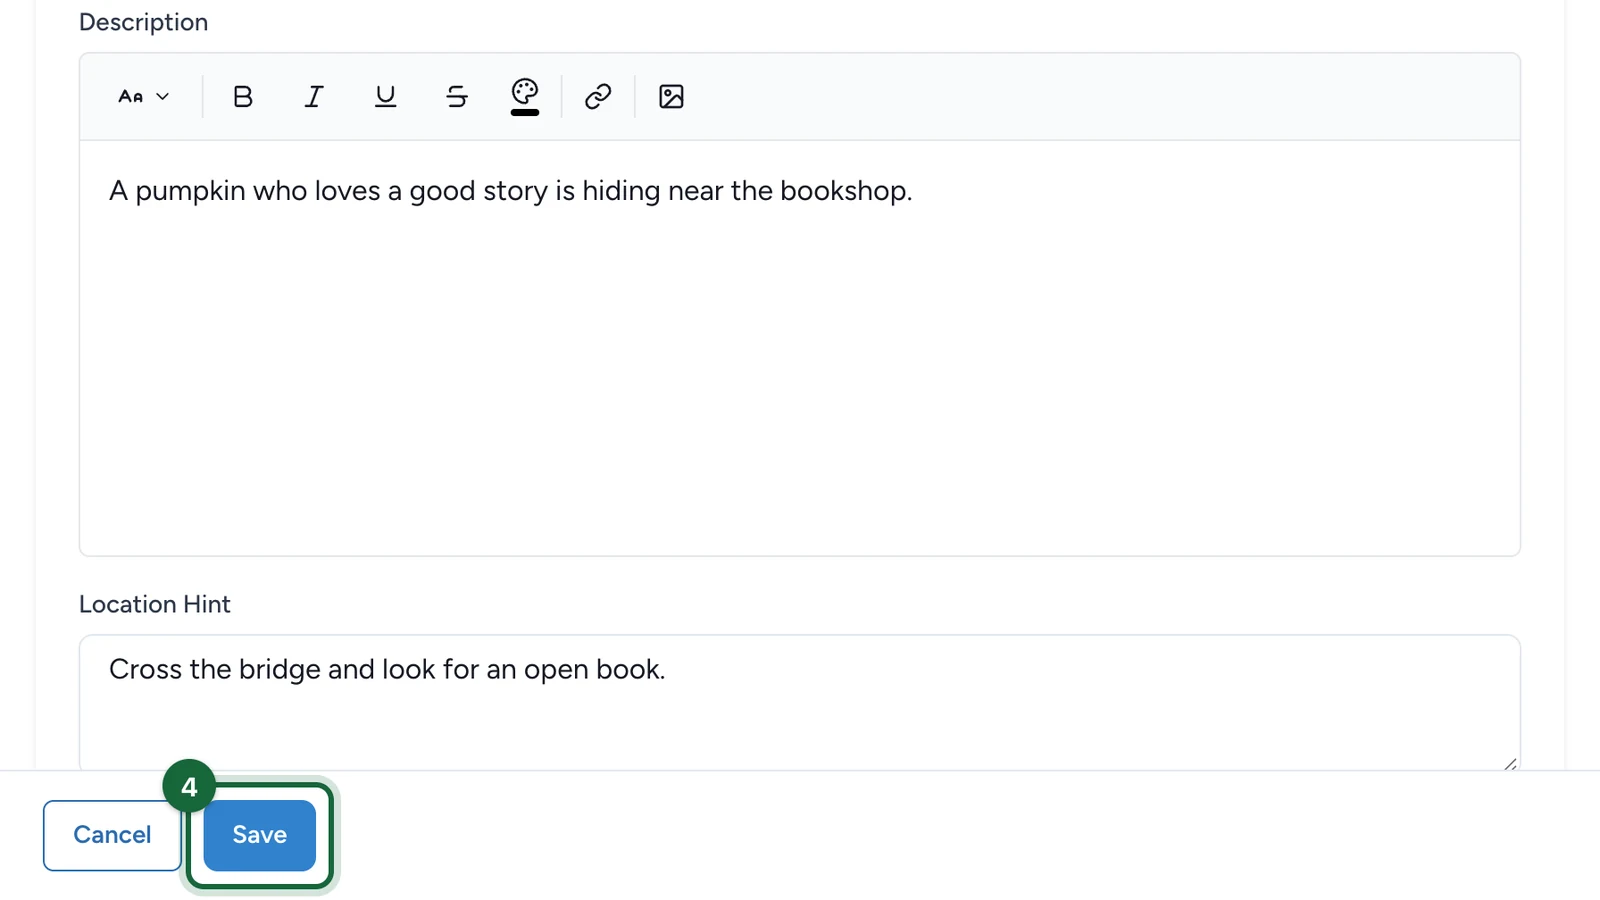
Task: Click the 'Cross the bridge' hint text
Action: point(387,669)
